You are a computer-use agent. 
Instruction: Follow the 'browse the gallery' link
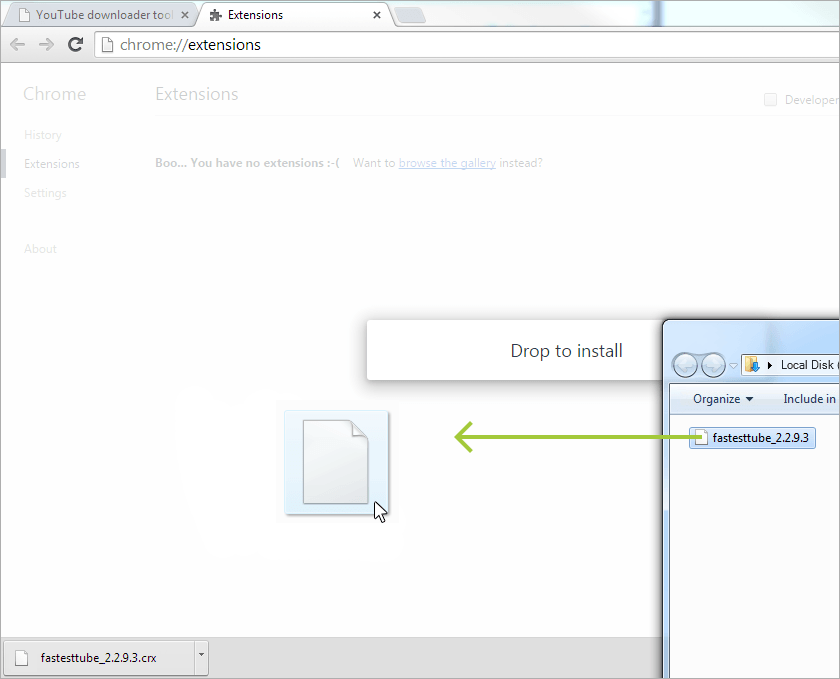[x=447, y=163]
